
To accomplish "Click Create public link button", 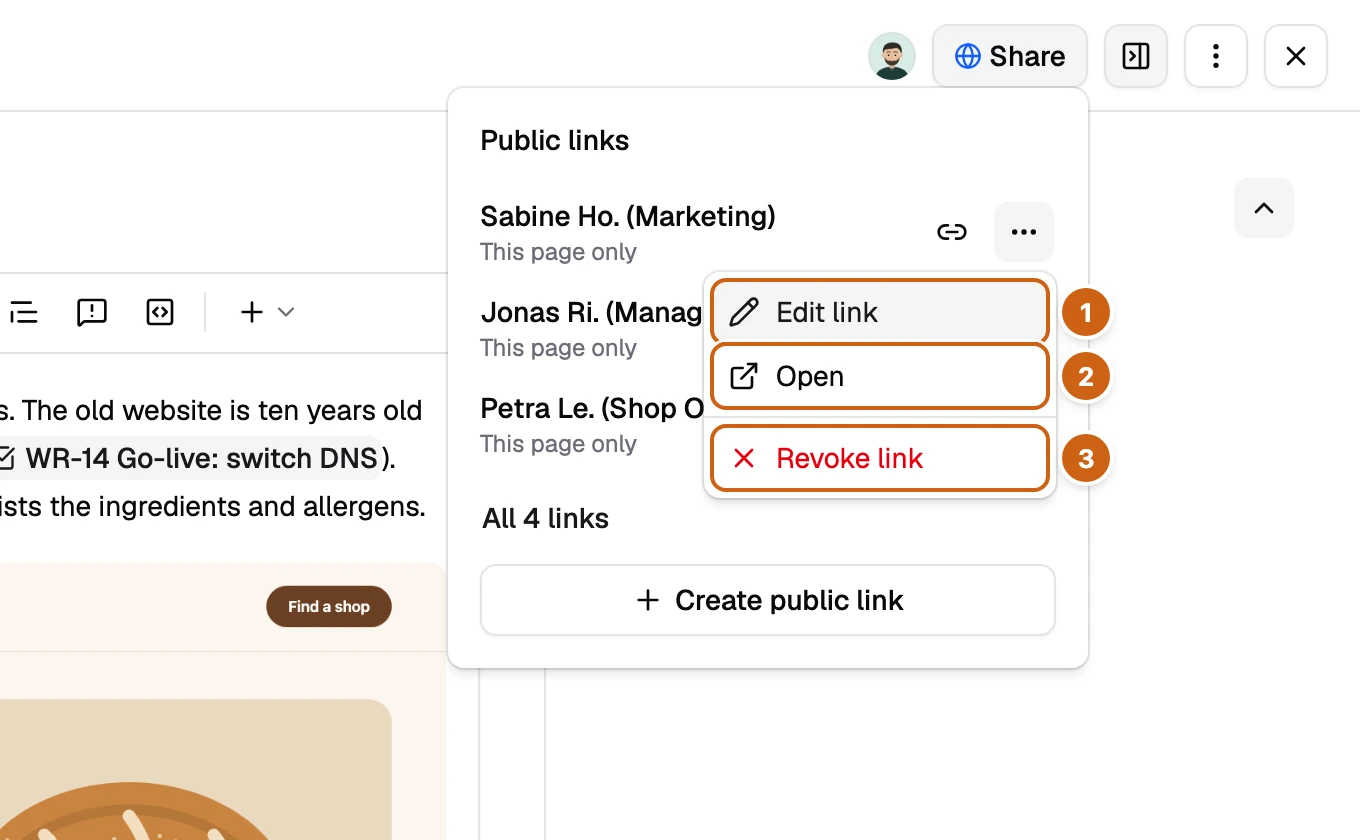I will 768,600.
